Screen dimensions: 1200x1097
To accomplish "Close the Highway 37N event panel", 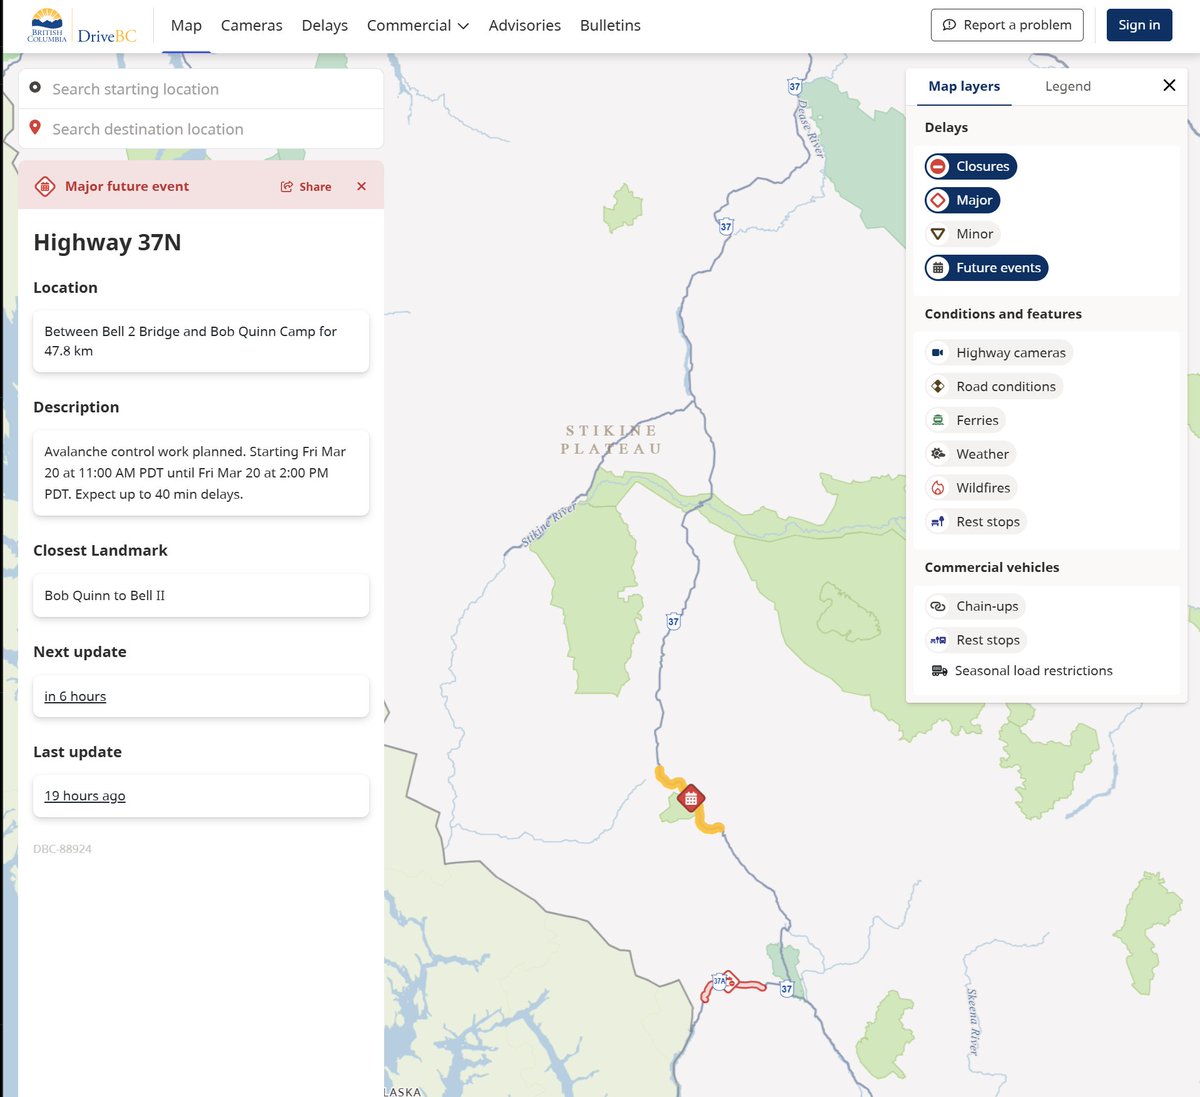I will click(x=362, y=186).
